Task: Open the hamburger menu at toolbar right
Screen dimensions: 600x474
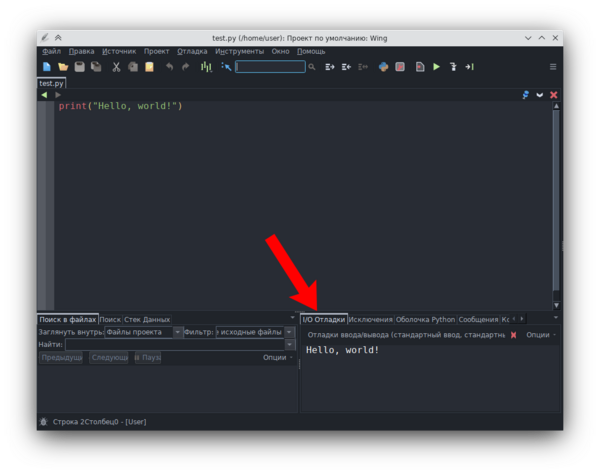Action: click(x=553, y=67)
